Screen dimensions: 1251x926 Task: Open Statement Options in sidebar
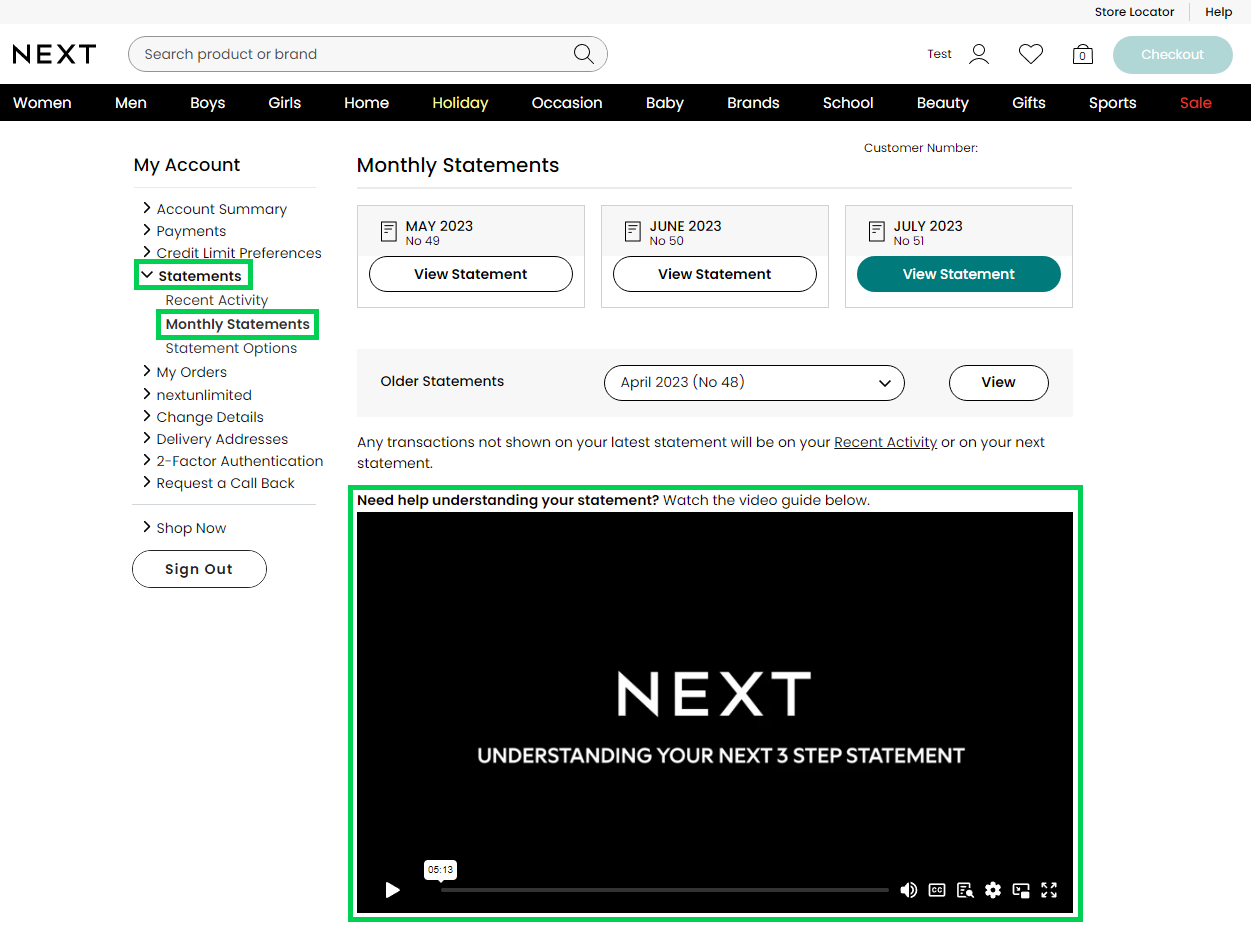pos(231,348)
